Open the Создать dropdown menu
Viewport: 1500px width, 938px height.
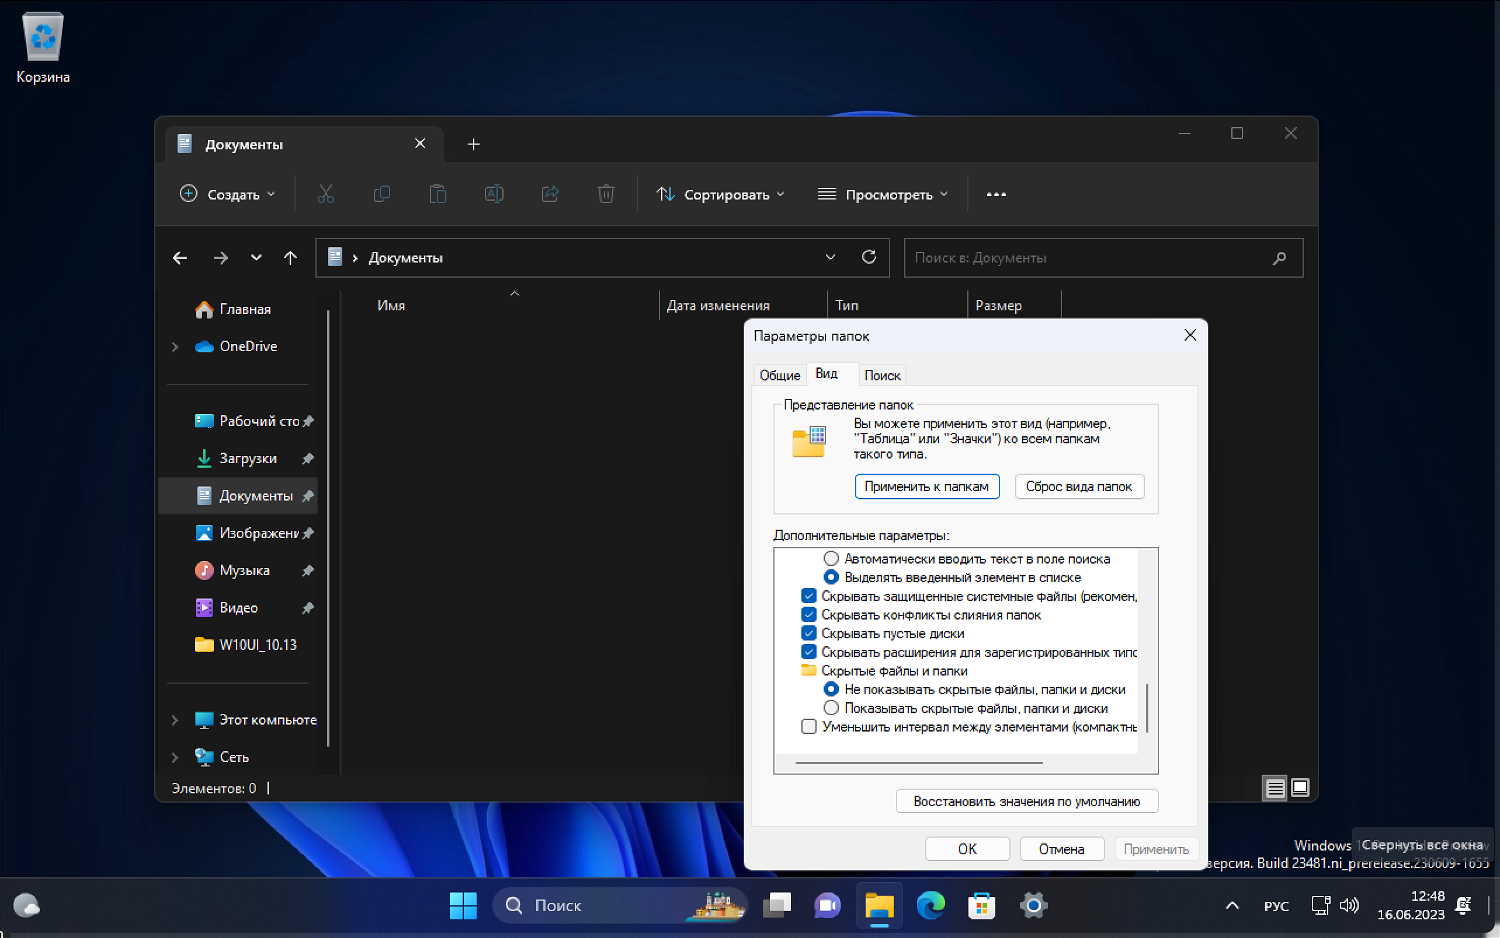[227, 193]
